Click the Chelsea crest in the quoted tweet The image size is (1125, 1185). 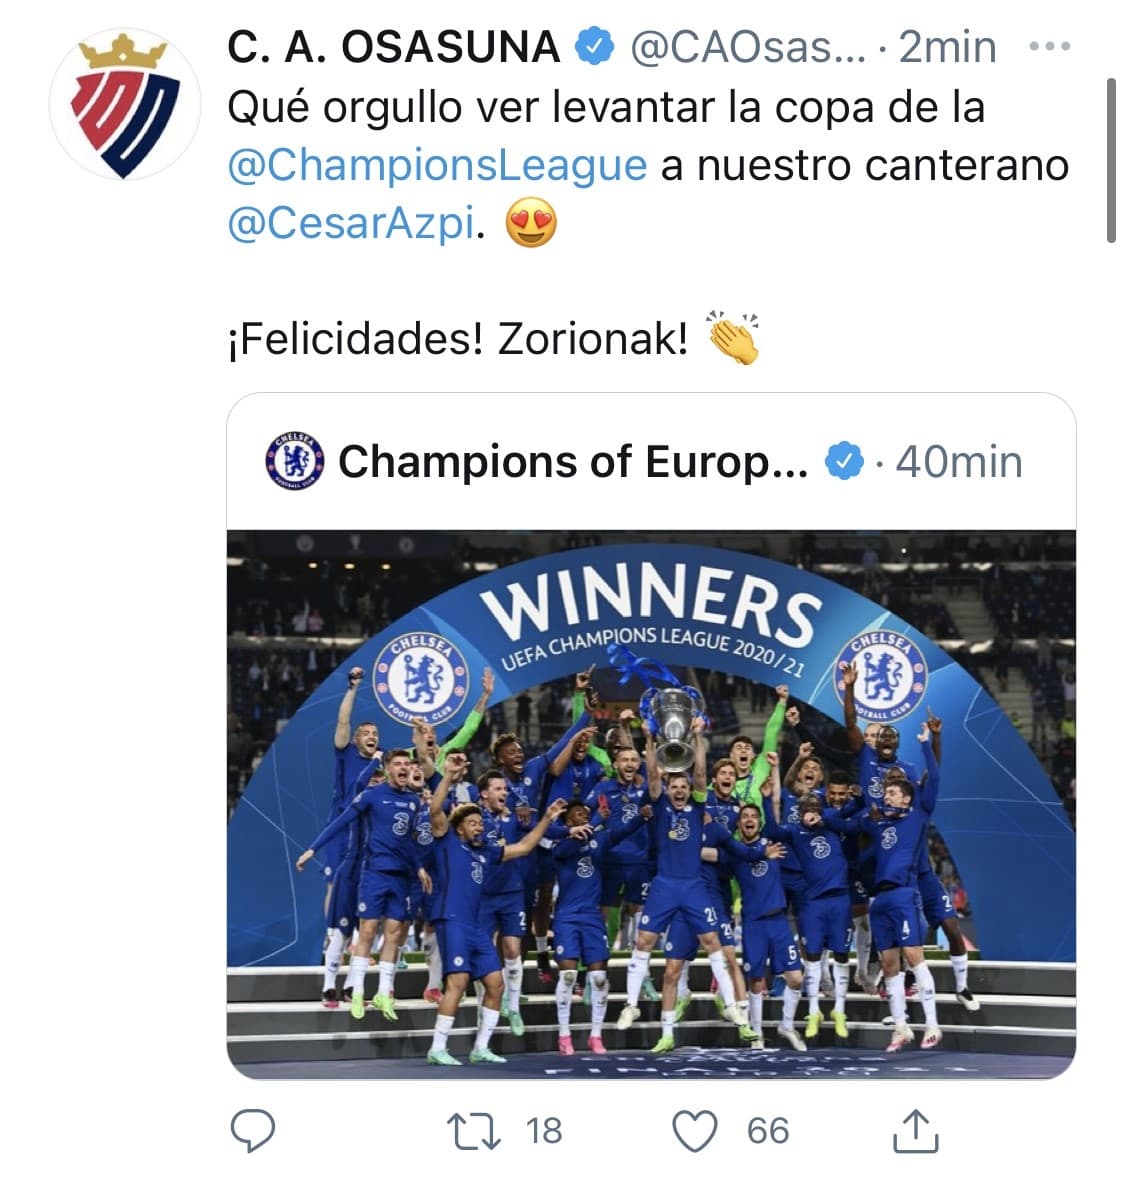(x=295, y=462)
